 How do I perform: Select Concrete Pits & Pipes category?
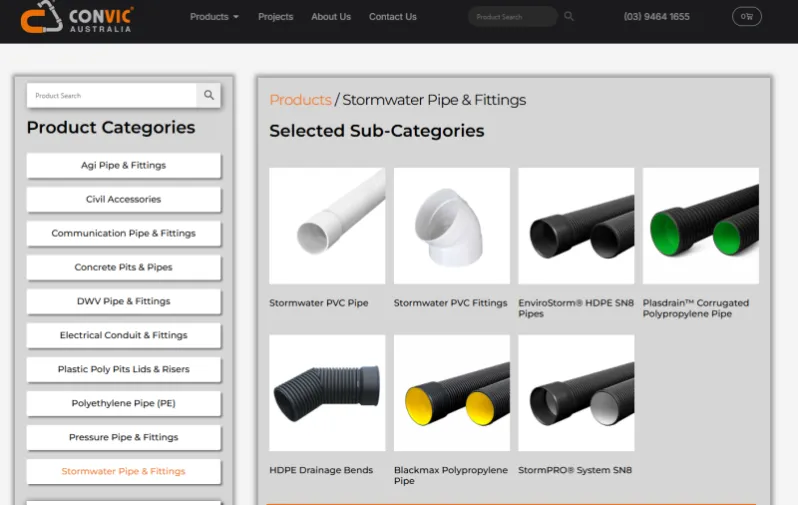pyautogui.click(x=124, y=267)
